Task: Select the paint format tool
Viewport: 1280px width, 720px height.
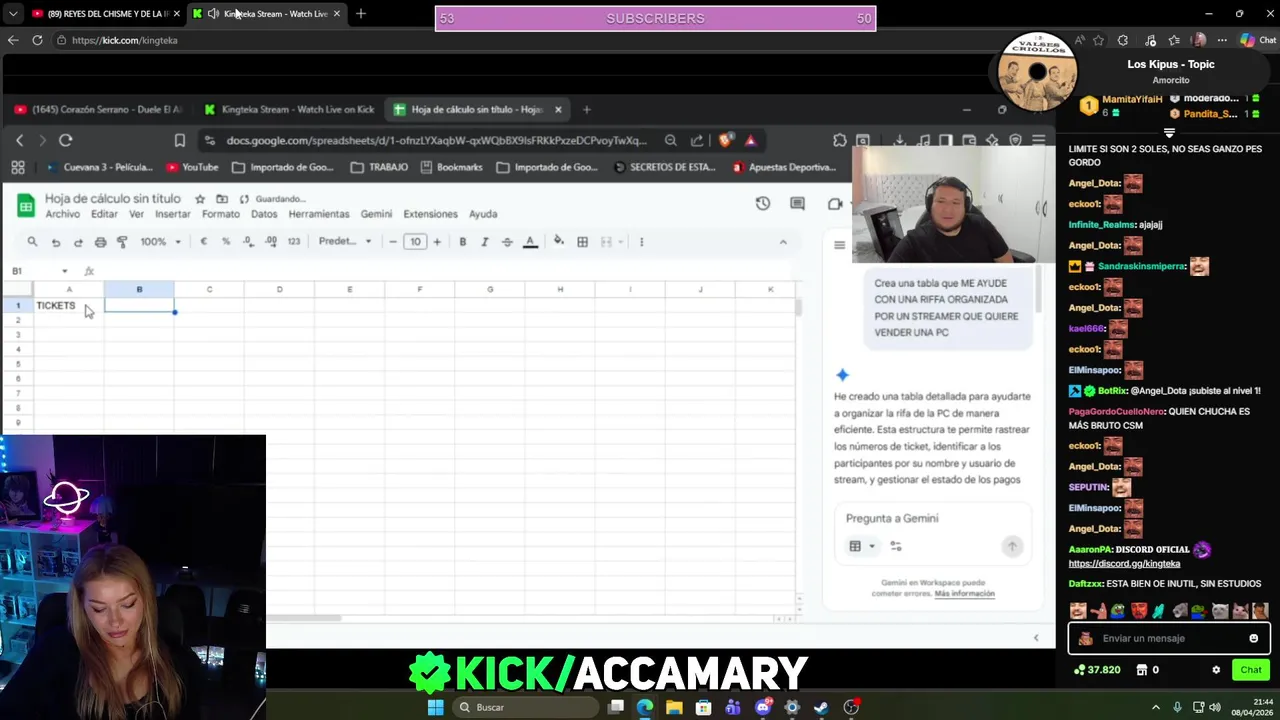Action: pyautogui.click(x=122, y=242)
